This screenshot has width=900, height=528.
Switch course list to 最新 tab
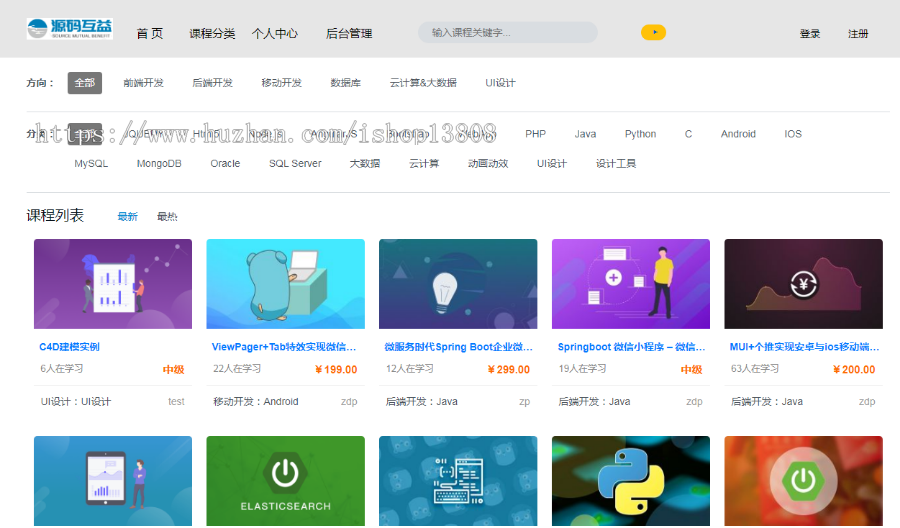pos(127,216)
